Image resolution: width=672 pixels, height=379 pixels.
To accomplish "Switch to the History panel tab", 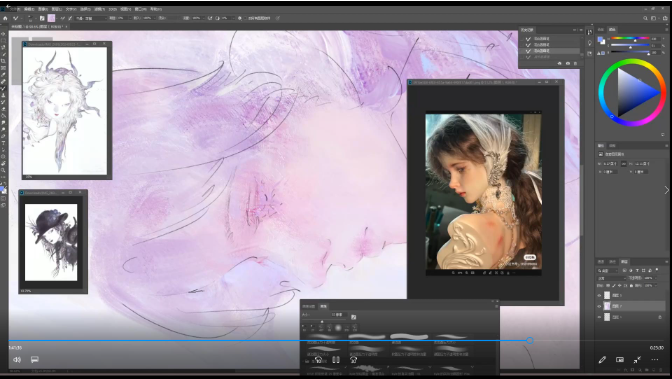I will [527, 30].
